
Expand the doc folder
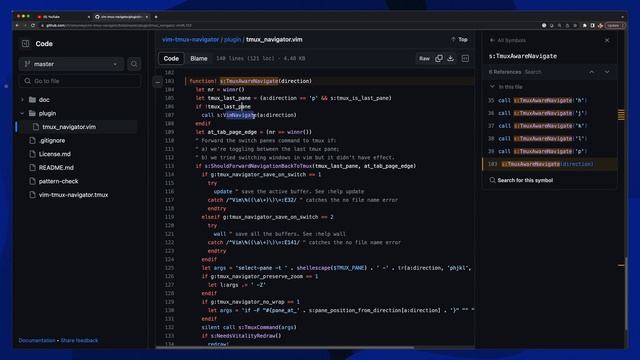point(22,100)
